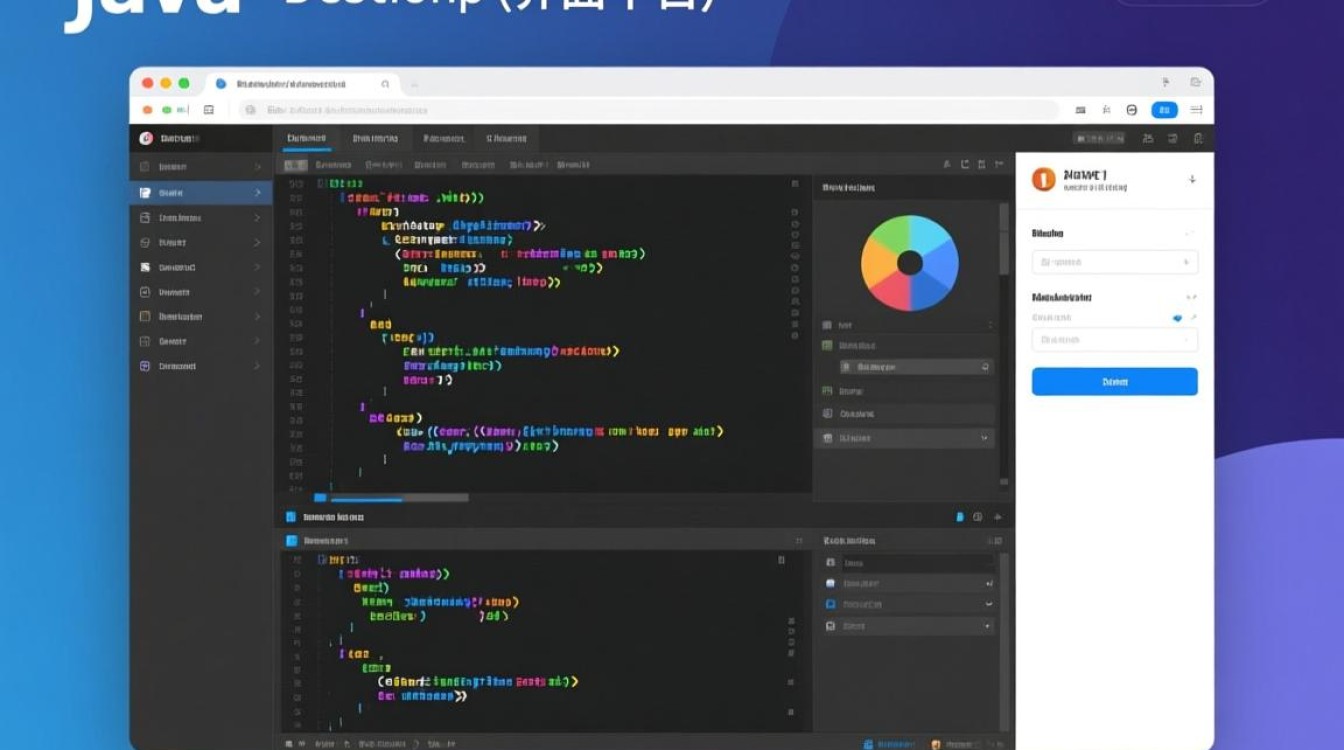1344x750 pixels.
Task: Open the hamburger menu in the browser toolbar
Action: (x=1196, y=110)
